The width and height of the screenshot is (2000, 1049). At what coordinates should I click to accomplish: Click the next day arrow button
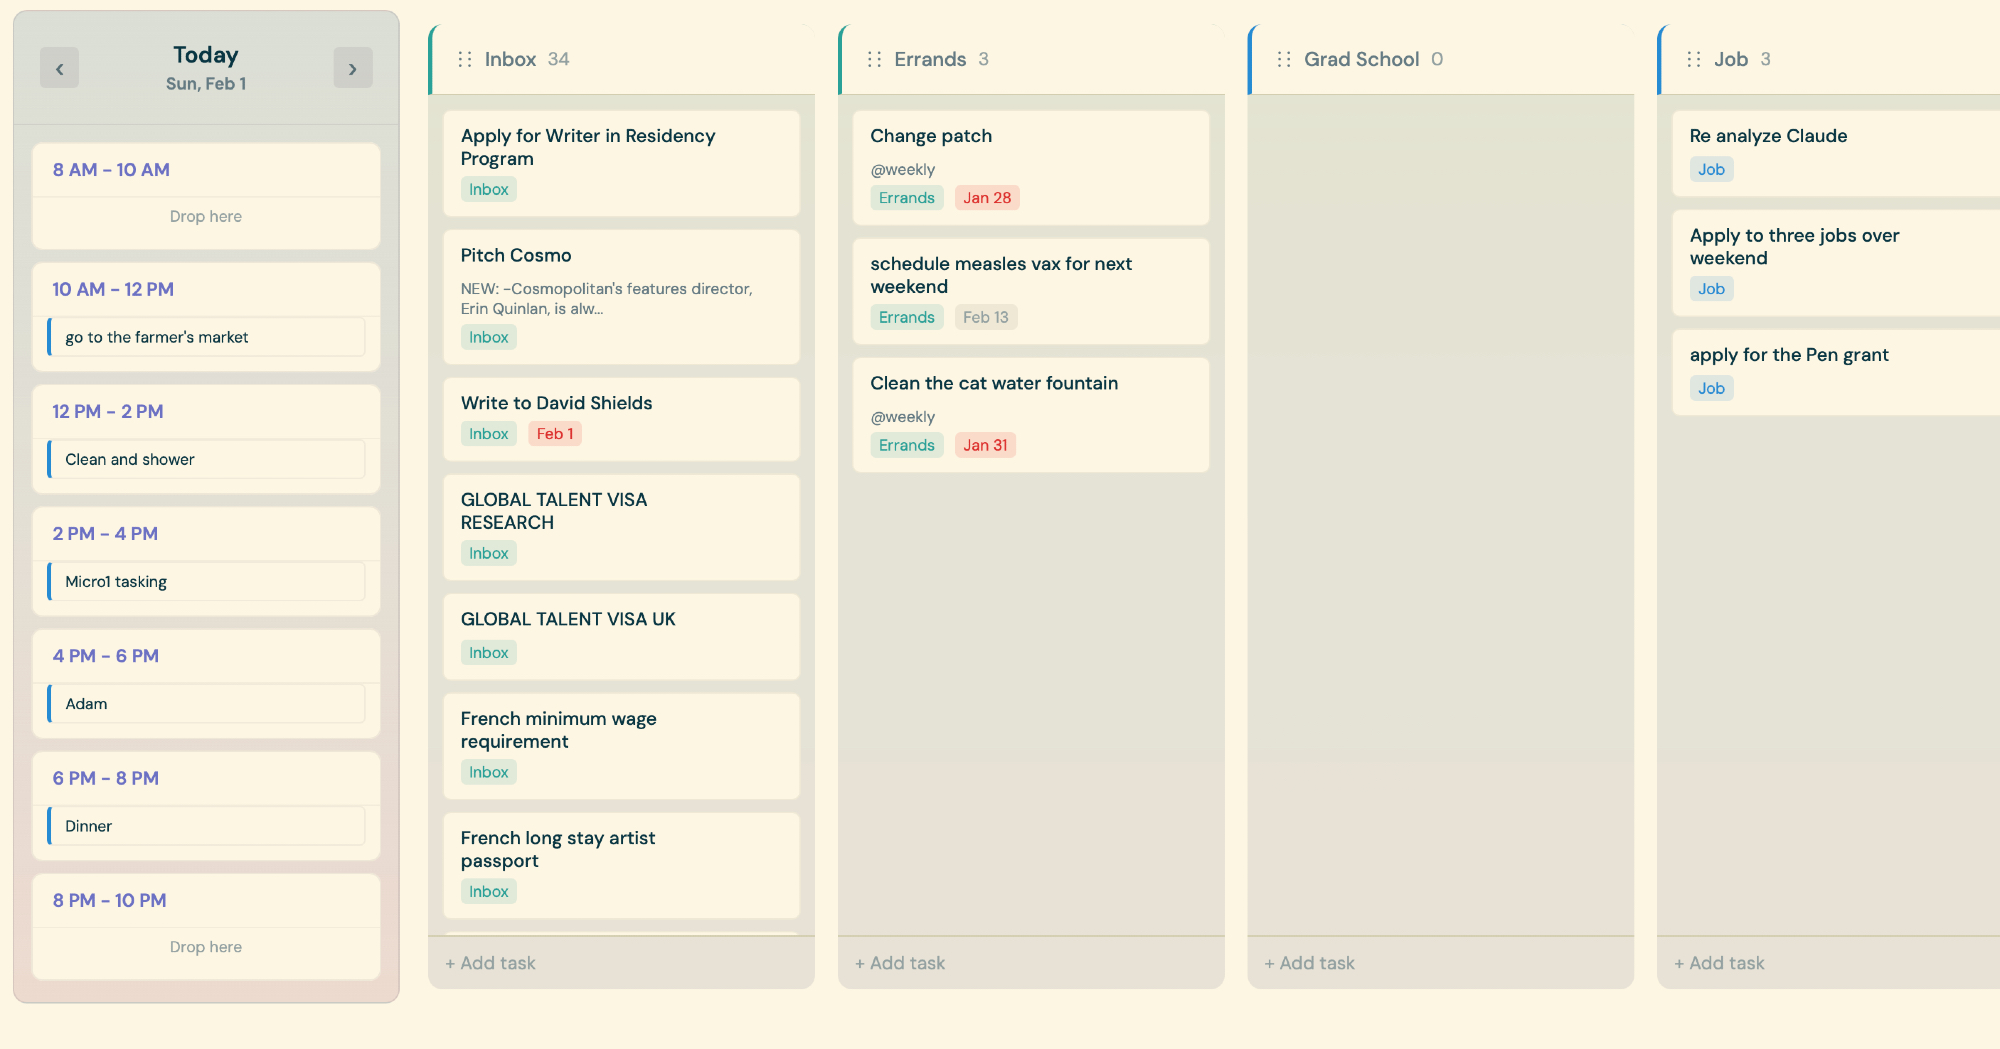click(352, 69)
